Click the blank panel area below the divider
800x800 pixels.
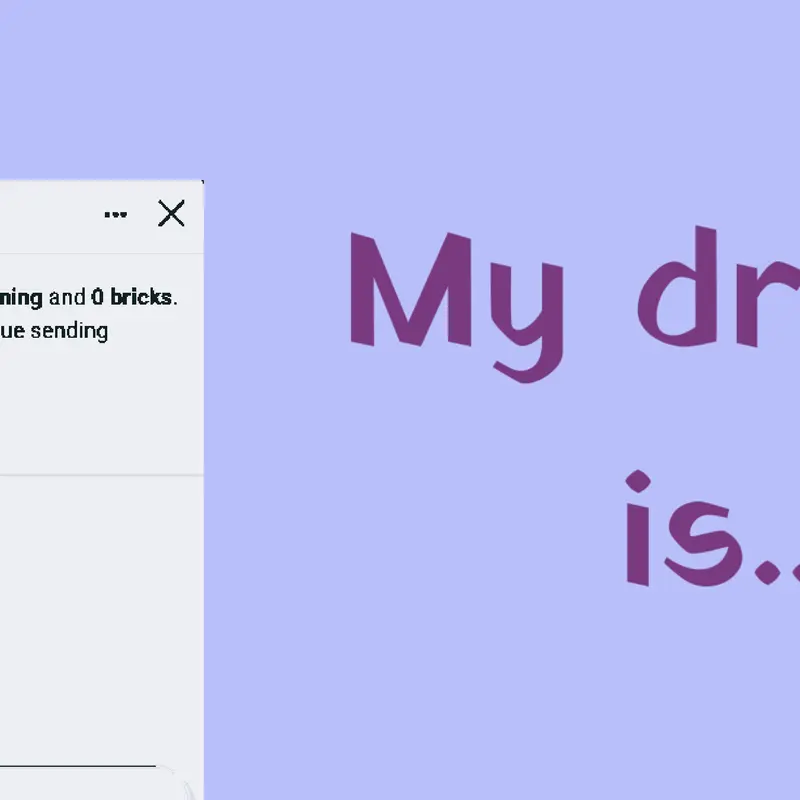[102, 612]
